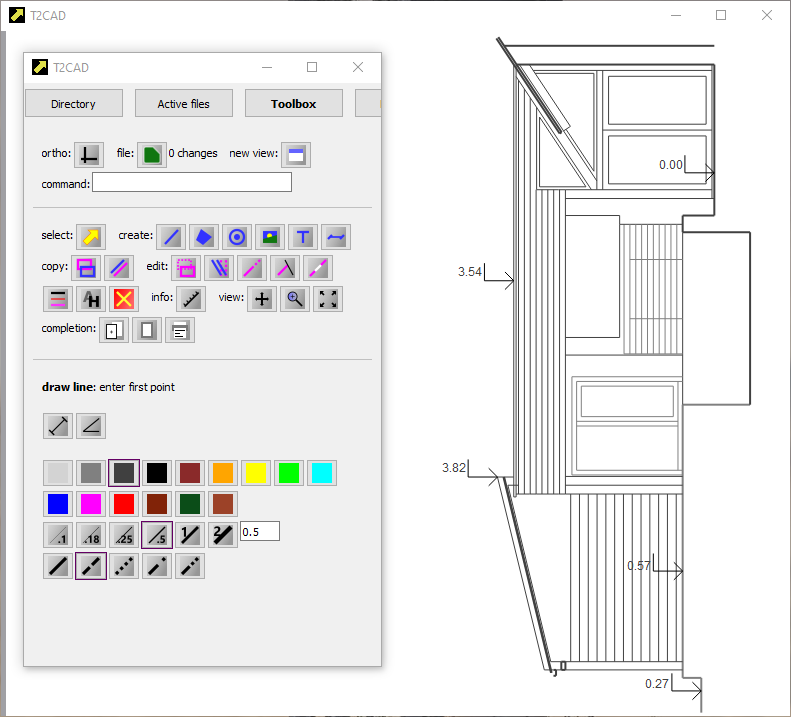Set line width to .1

[x=58, y=535]
